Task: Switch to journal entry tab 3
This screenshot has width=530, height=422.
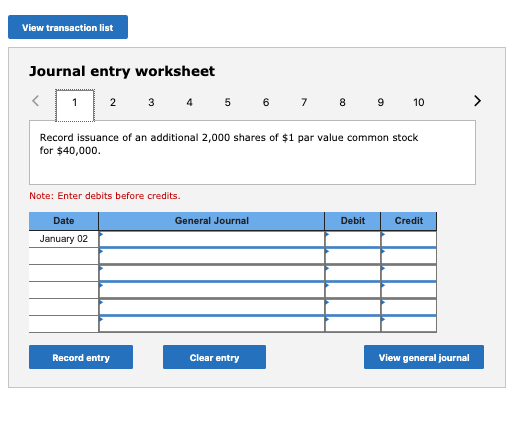Action: click(x=151, y=102)
